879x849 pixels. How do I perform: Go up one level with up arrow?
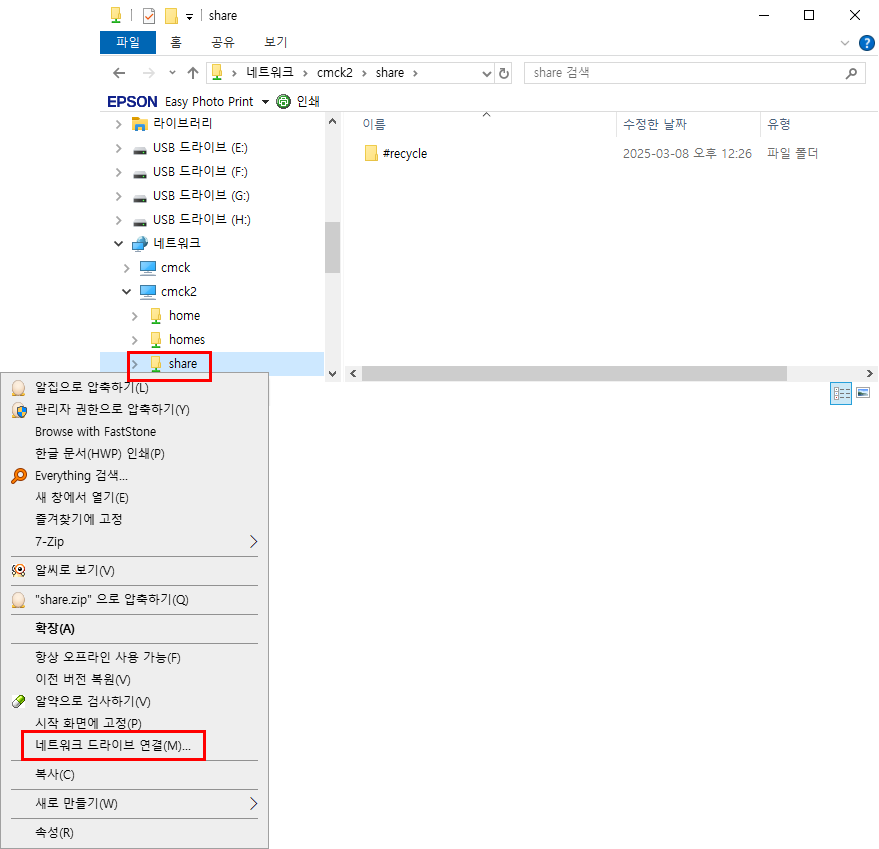pos(193,73)
